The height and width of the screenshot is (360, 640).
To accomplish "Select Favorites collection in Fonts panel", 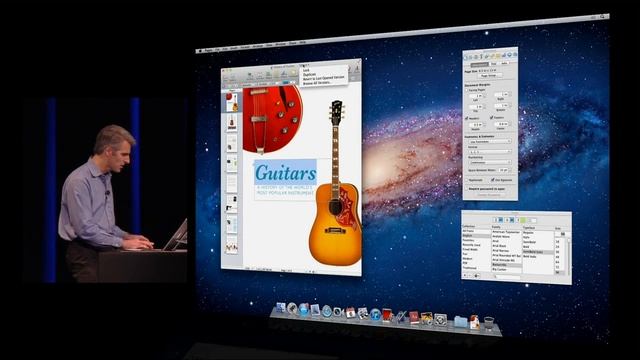I will click(469, 240).
